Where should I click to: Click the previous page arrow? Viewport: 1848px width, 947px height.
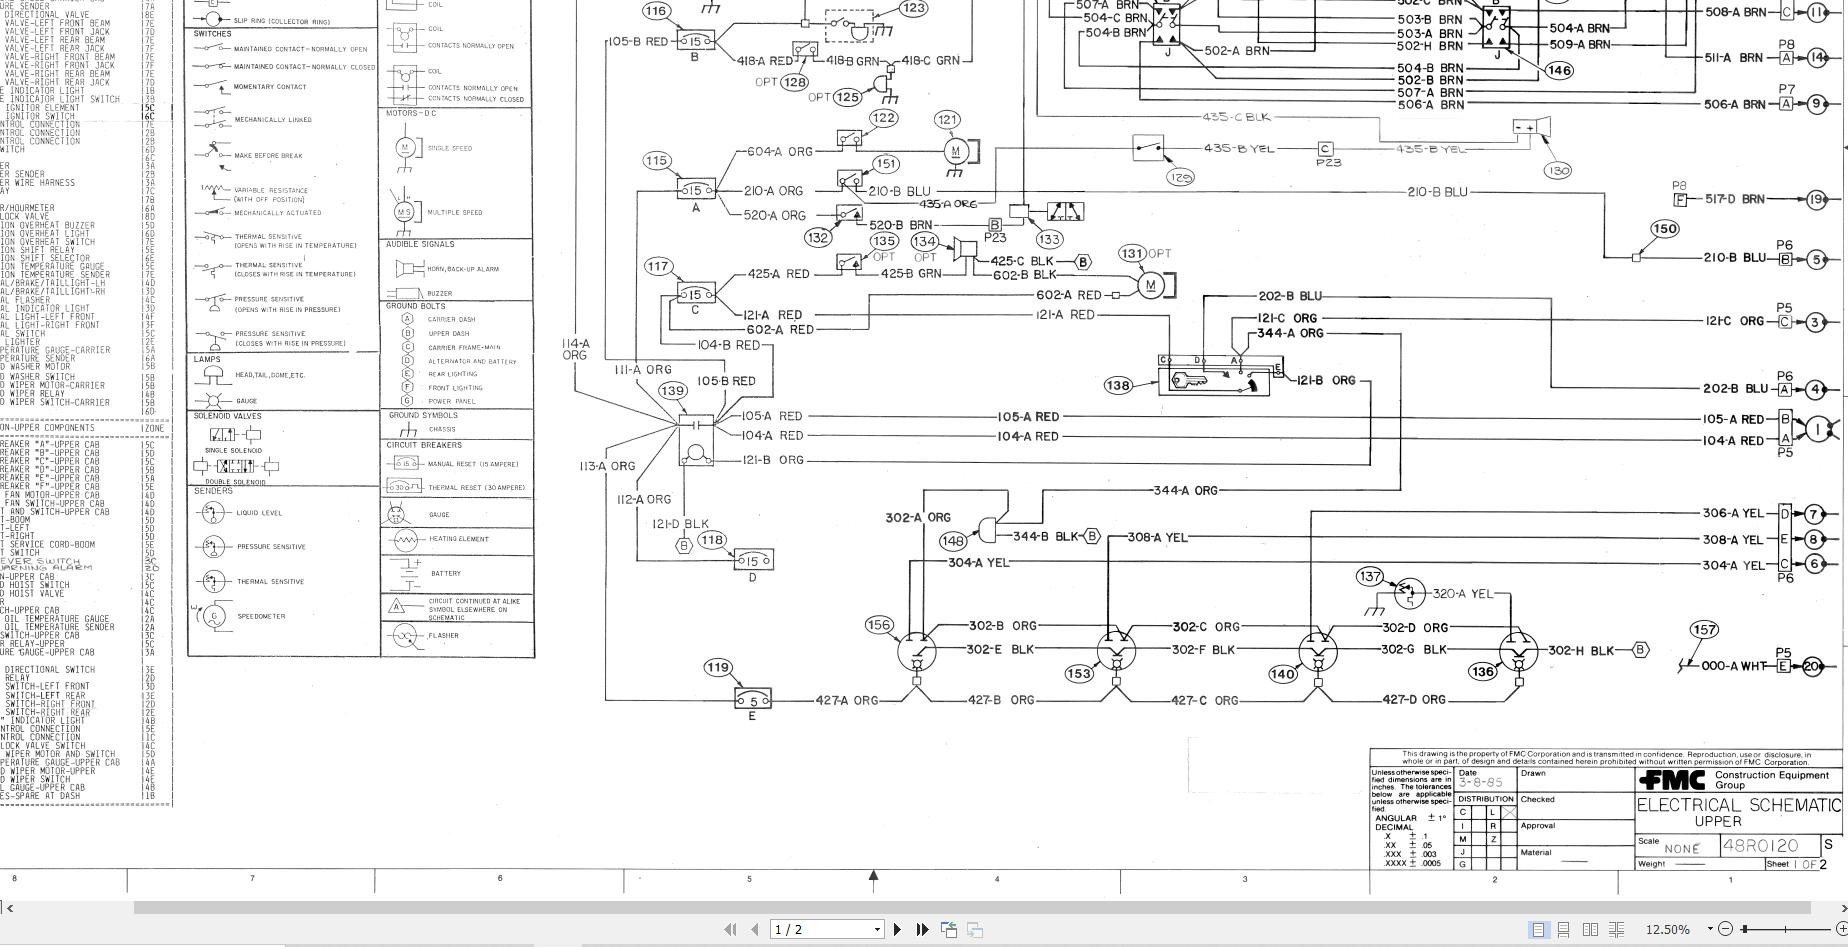pos(753,929)
